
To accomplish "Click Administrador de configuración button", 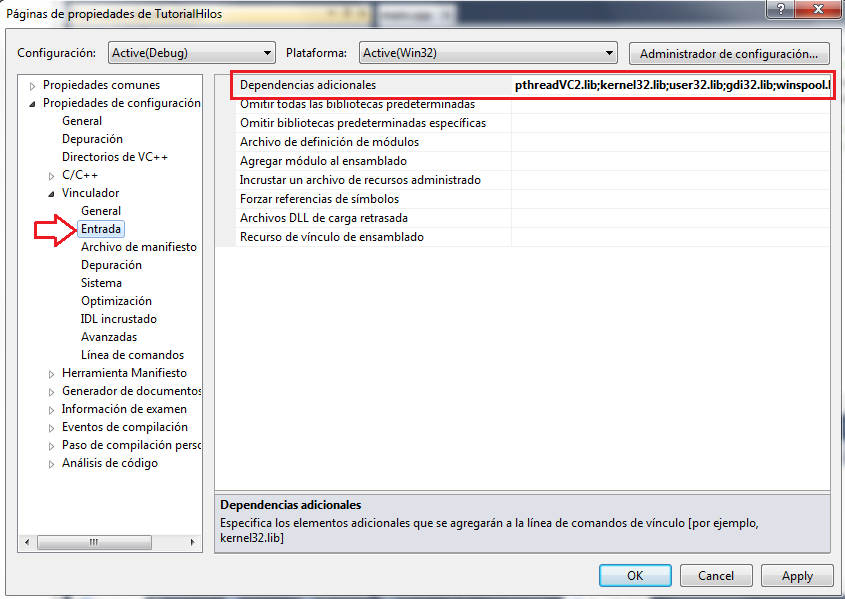I will 729,53.
